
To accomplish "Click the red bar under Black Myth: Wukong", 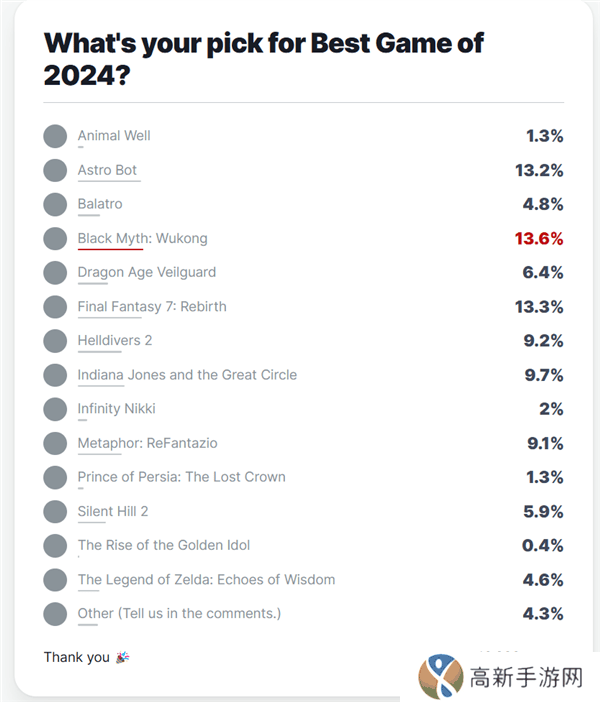I will pyautogui.click(x=110, y=251).
